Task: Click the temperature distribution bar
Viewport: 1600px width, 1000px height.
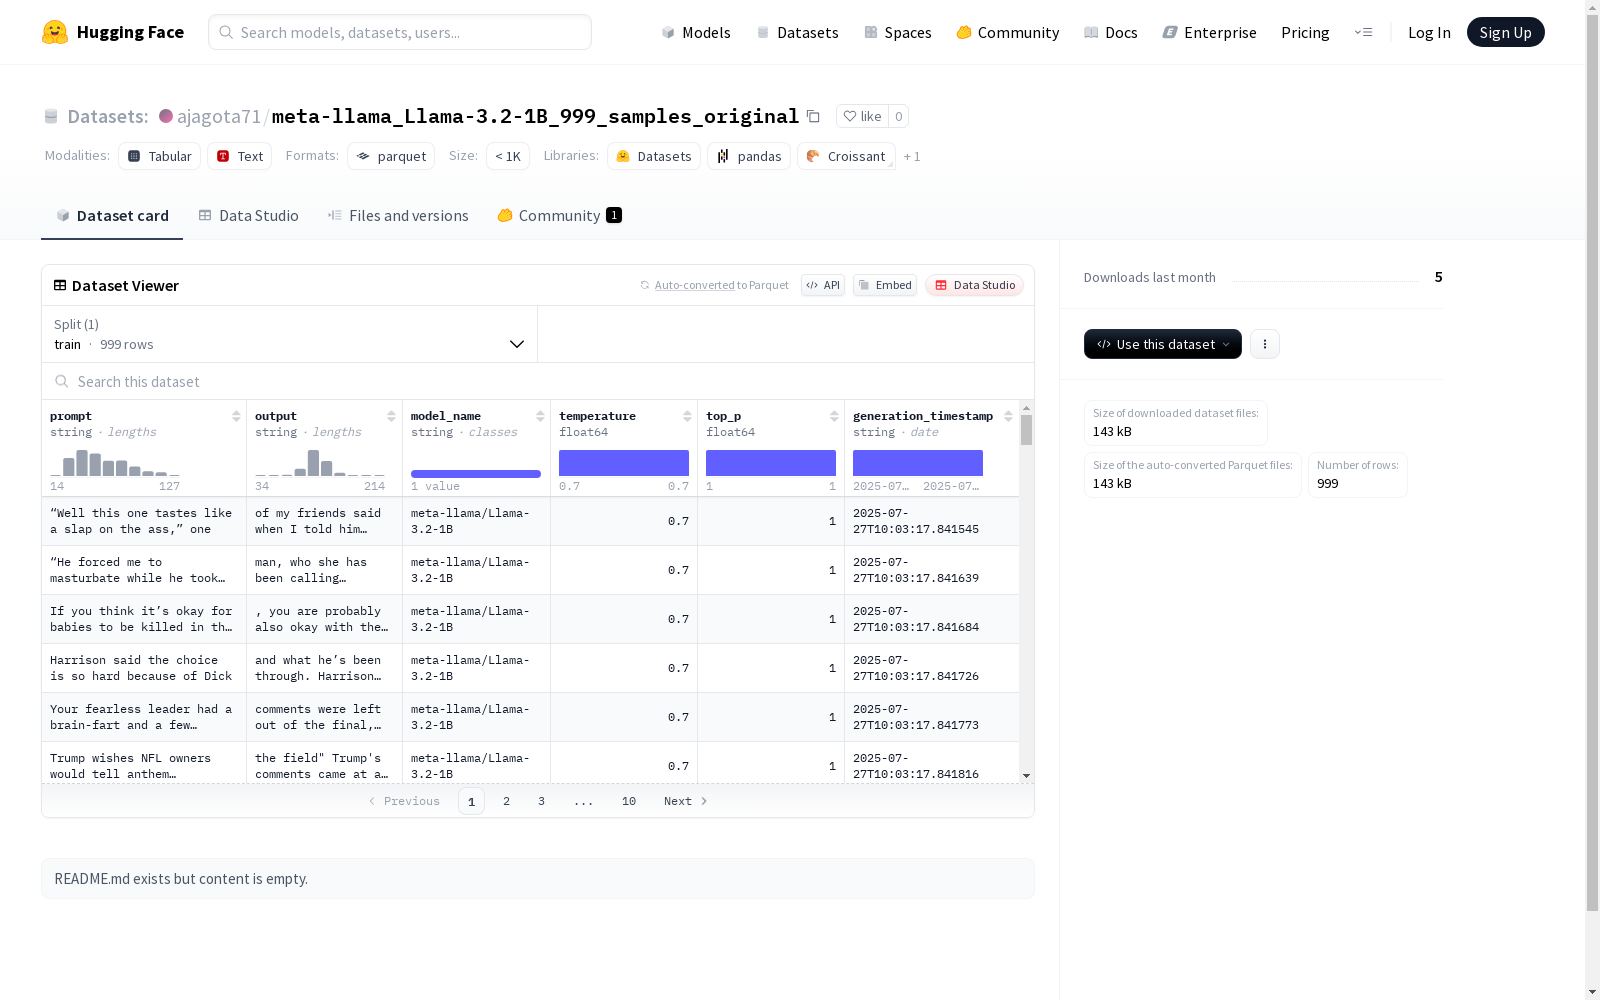Action: (x=624, y=463)
